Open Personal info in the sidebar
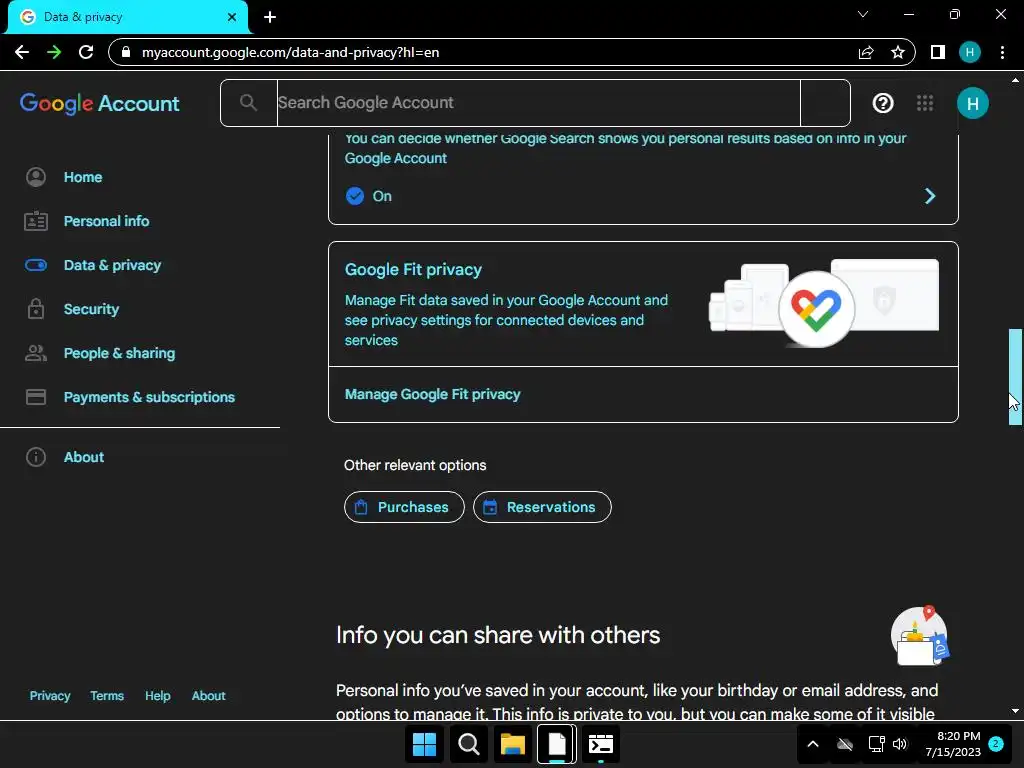 point(106,221)
